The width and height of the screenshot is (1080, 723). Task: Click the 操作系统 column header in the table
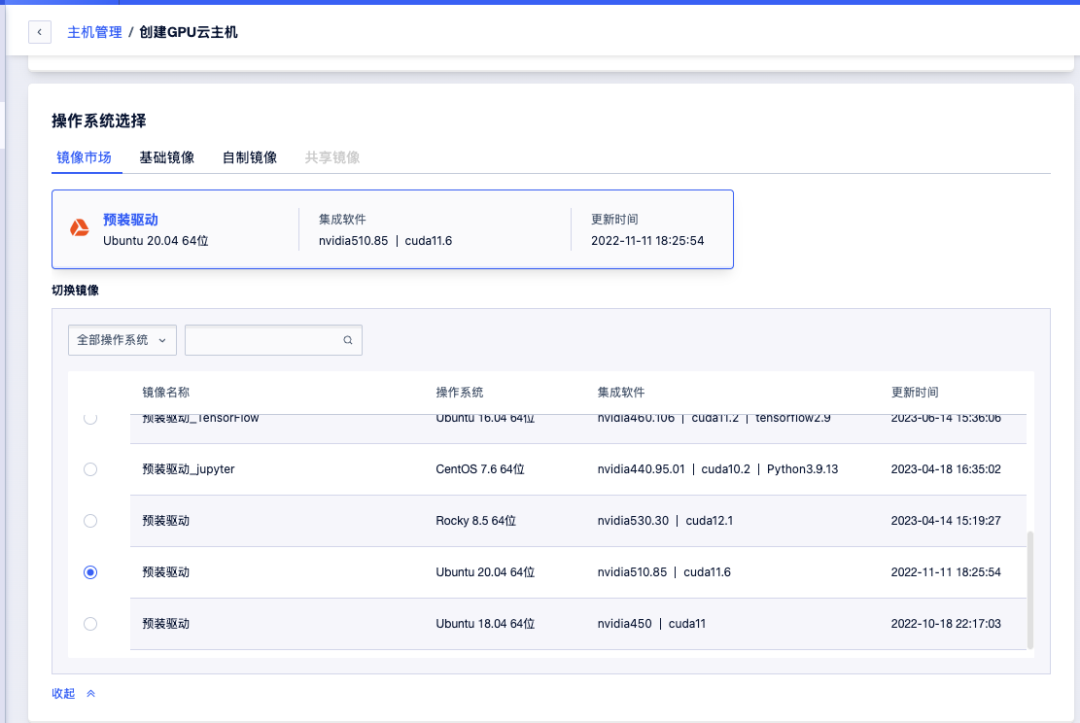(459, 392)
